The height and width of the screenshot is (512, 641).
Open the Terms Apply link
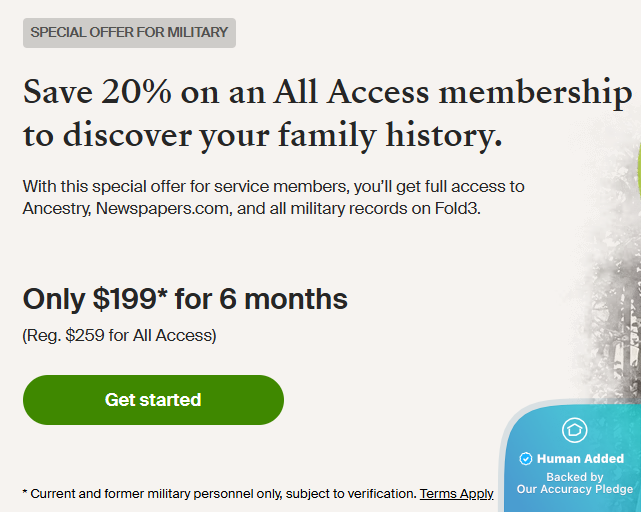(457, 493)
